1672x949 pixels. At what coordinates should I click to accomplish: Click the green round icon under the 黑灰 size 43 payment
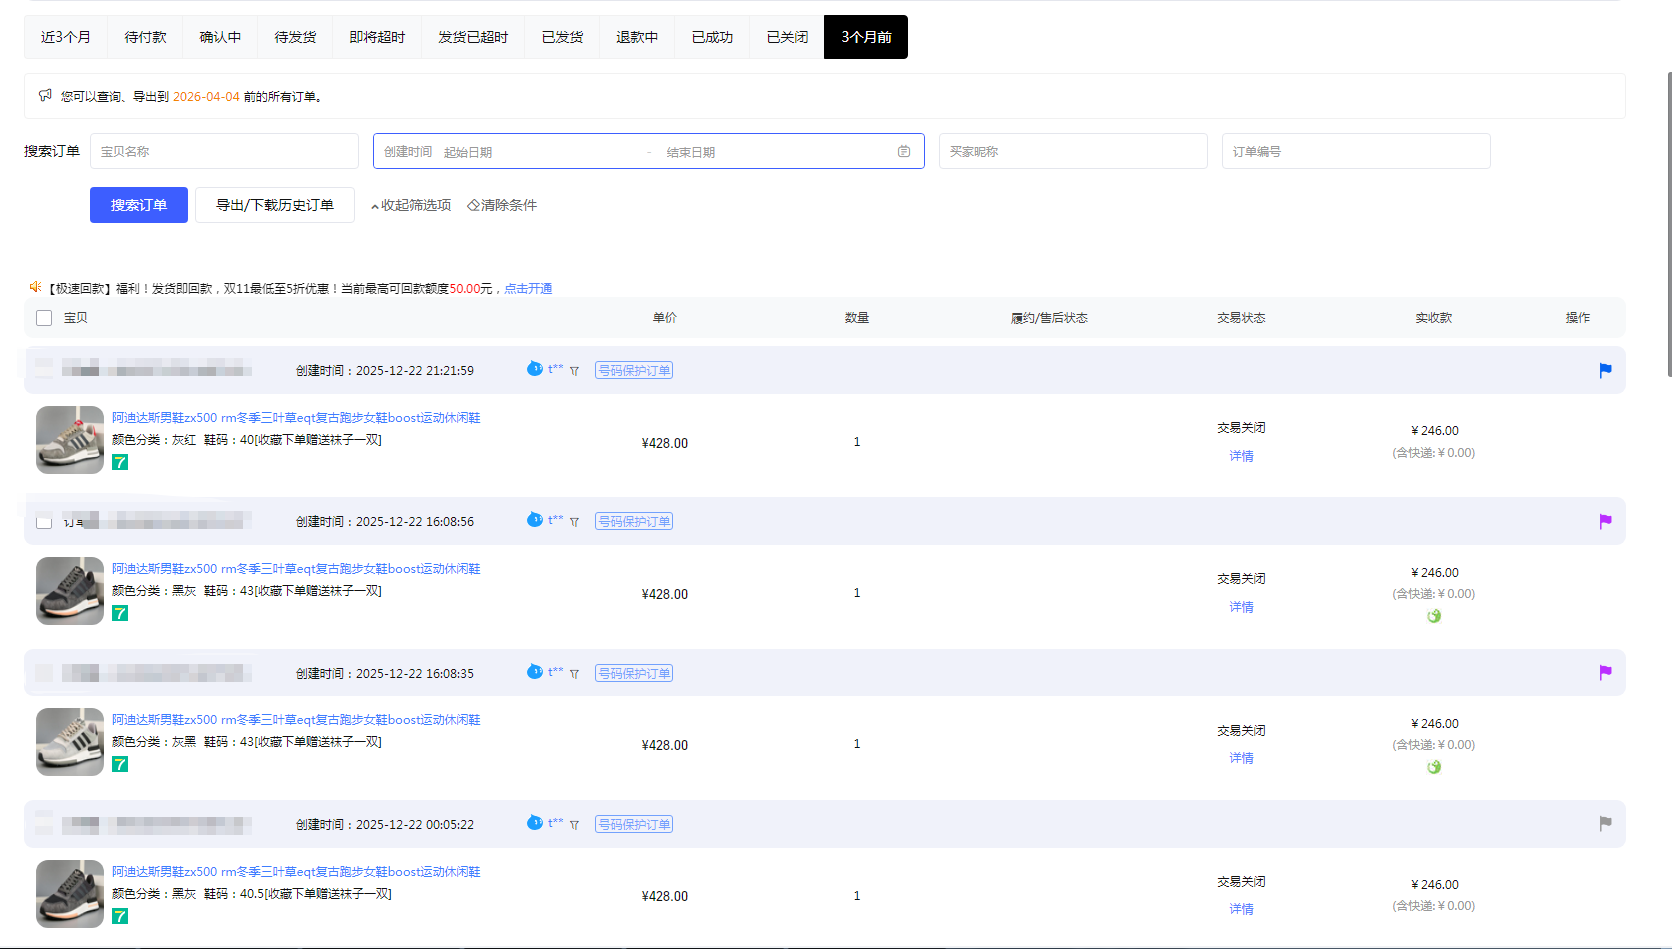[x=1434, y=616]
